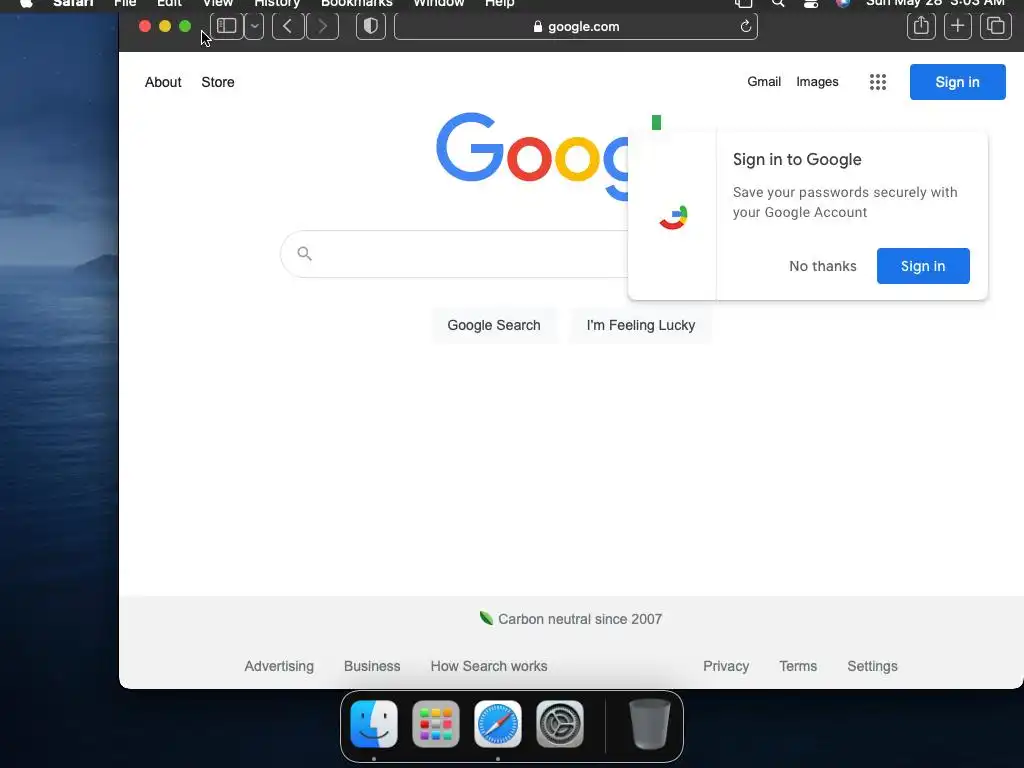1024x768 pixels.
Task: Open the File menu
Action: click(x=125, y=3)
